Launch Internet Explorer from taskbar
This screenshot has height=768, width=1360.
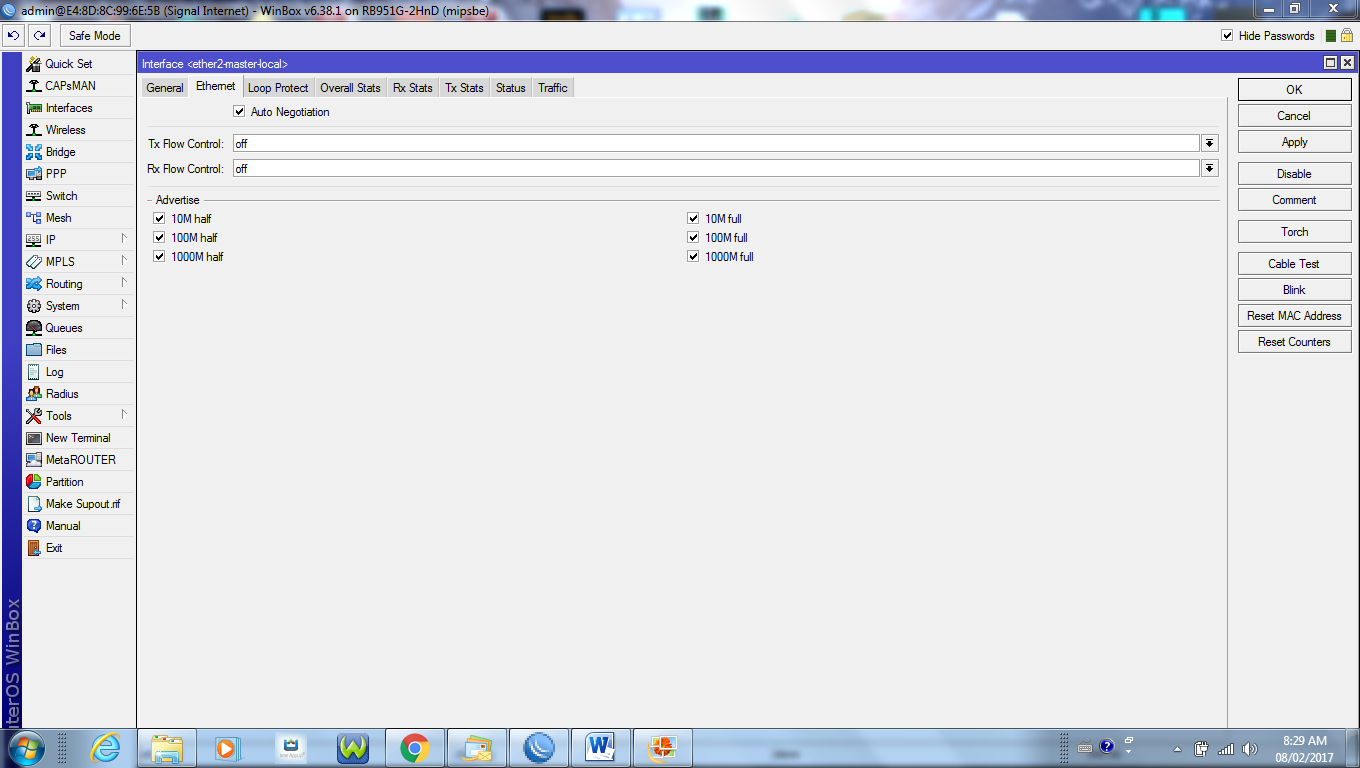click(x=105, y=748)
